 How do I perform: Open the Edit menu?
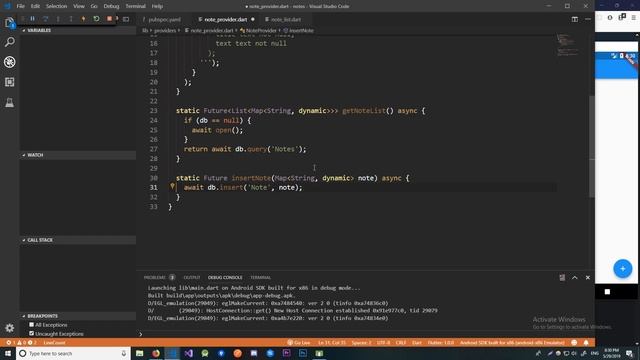(x=35, y=6)
